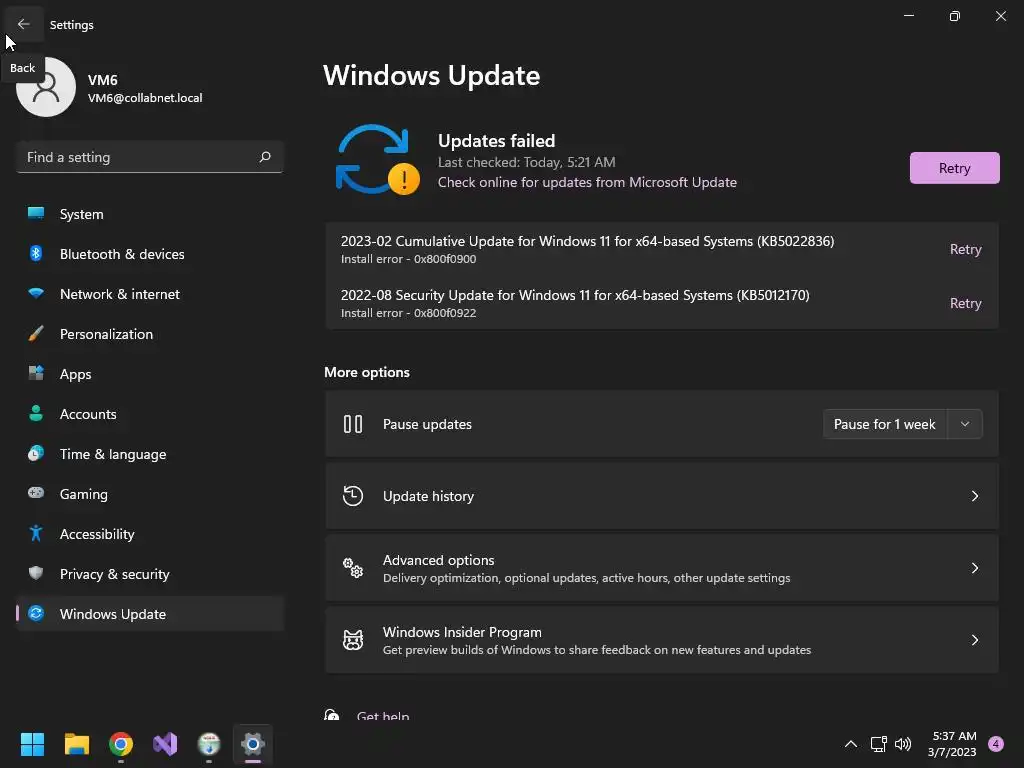
Task: Open Personalization settings
Action: pyautogui.click(x=150, y=334)
